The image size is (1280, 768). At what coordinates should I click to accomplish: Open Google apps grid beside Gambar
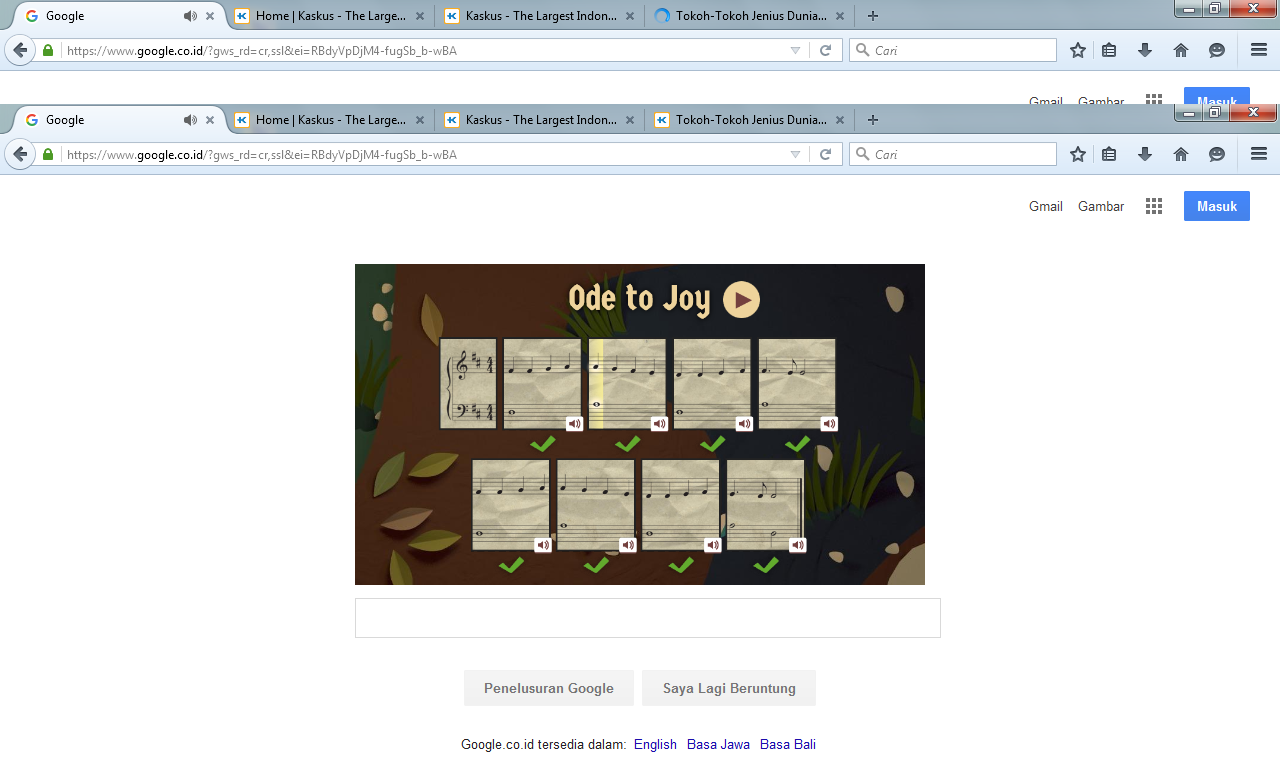[1154, 206]
